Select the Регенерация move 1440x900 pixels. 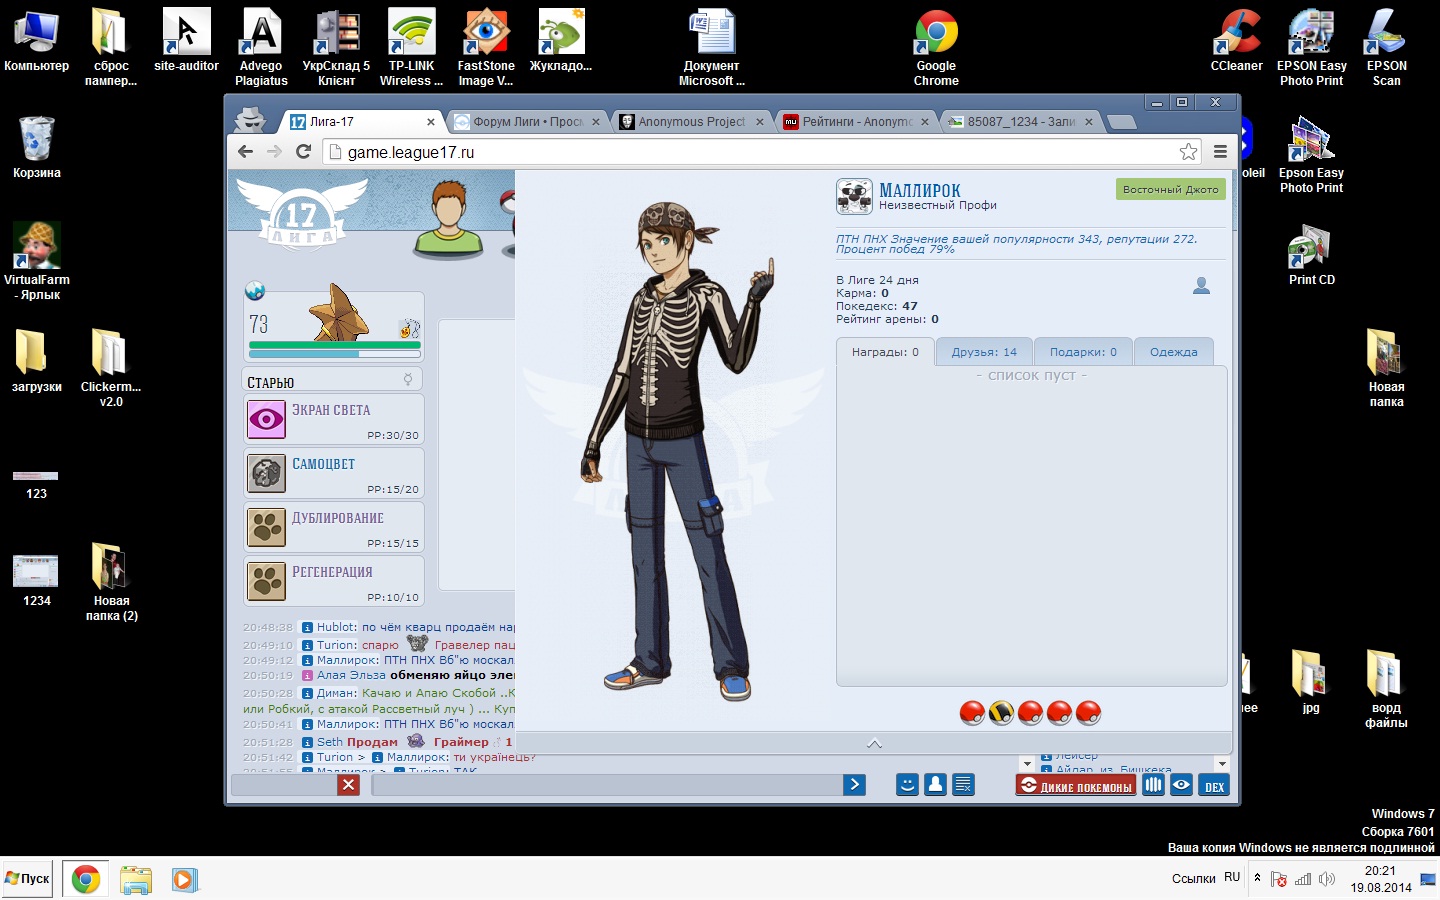coord(334,581)
